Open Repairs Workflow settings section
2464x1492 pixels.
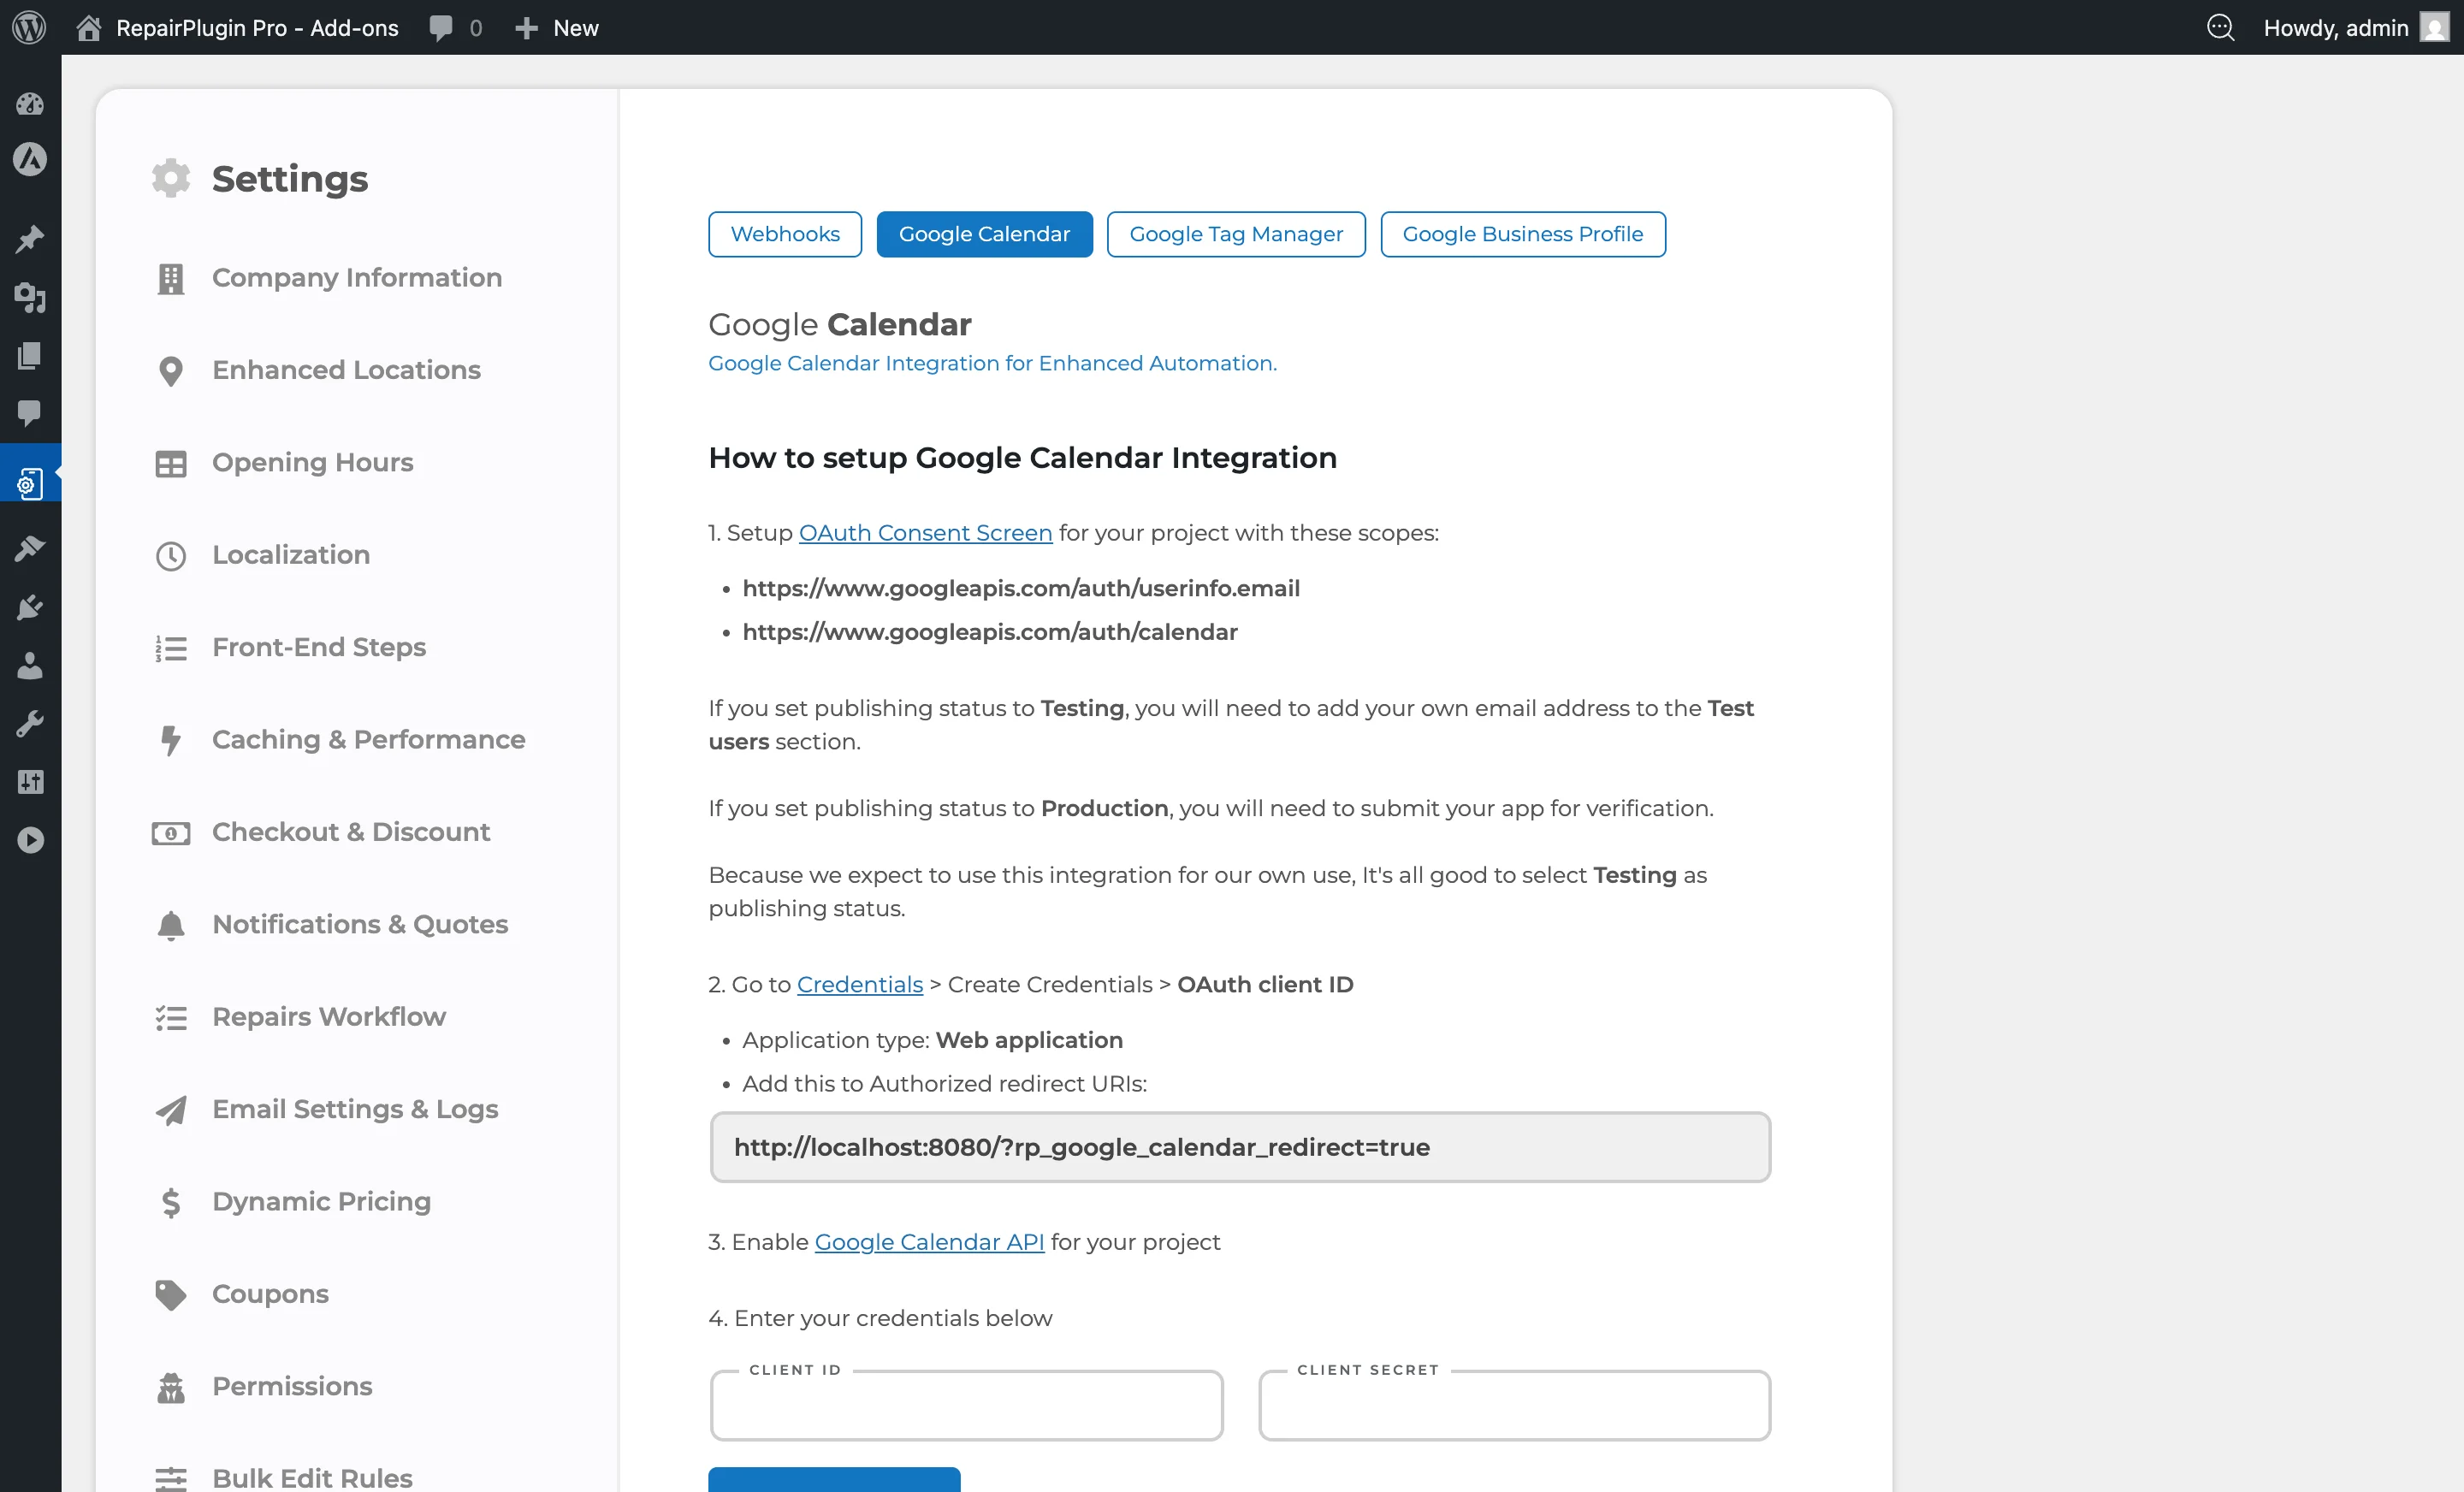(329, 1016)
